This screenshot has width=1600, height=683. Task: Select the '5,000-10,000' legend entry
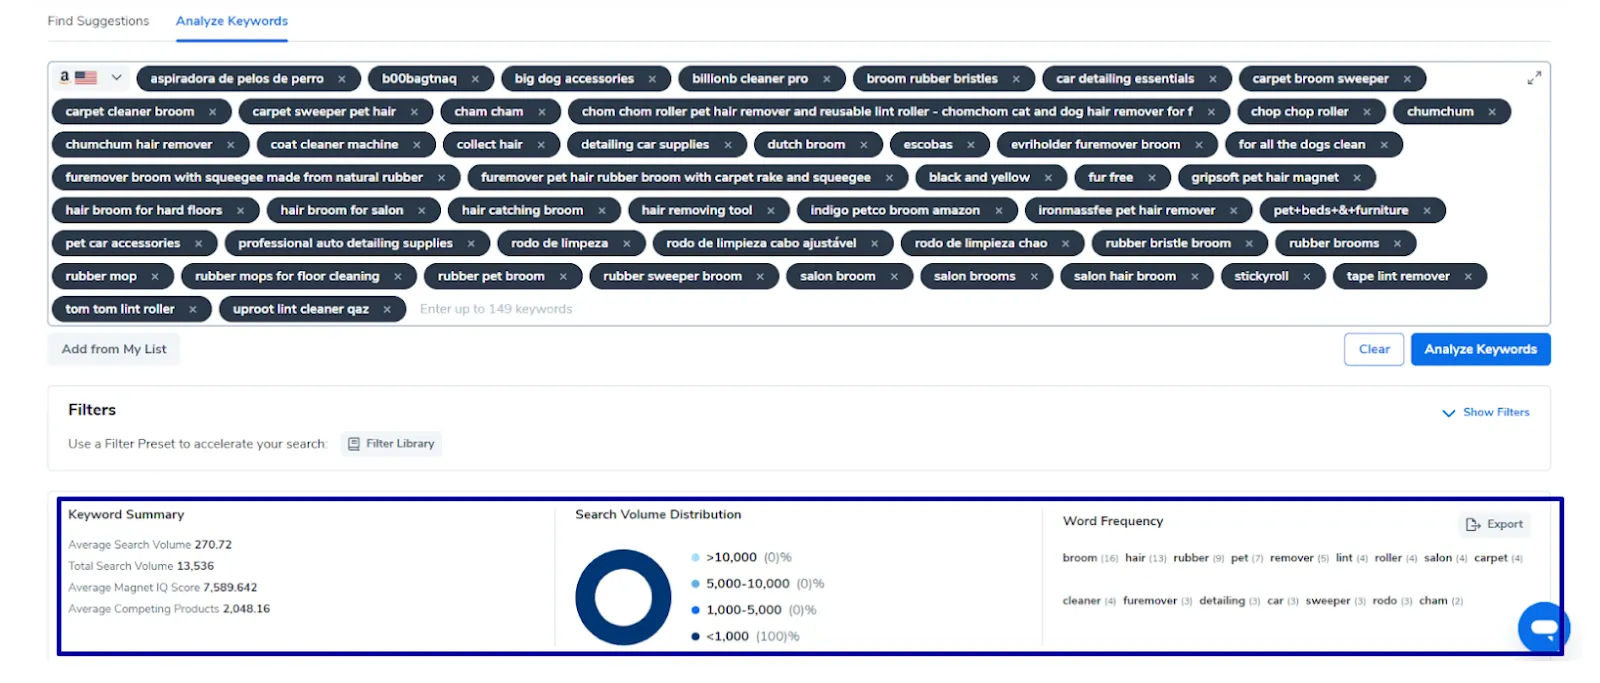click(758, 583)
